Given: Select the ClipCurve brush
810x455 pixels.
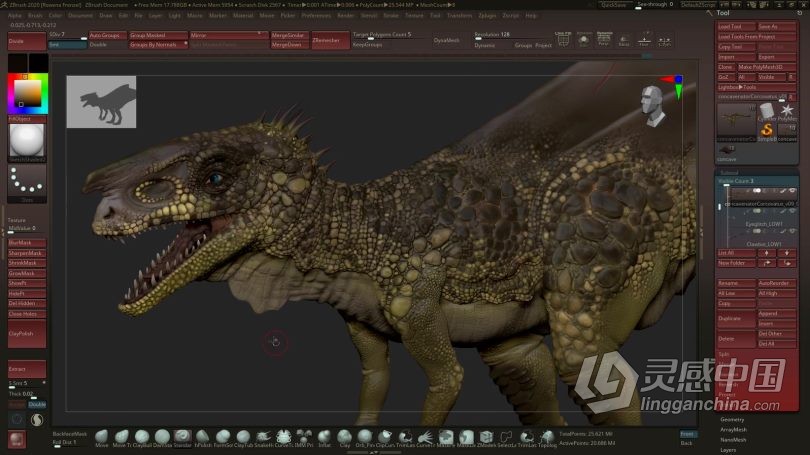Looking at the screenshot, I should pyautogui.click(x=385, y=438).
